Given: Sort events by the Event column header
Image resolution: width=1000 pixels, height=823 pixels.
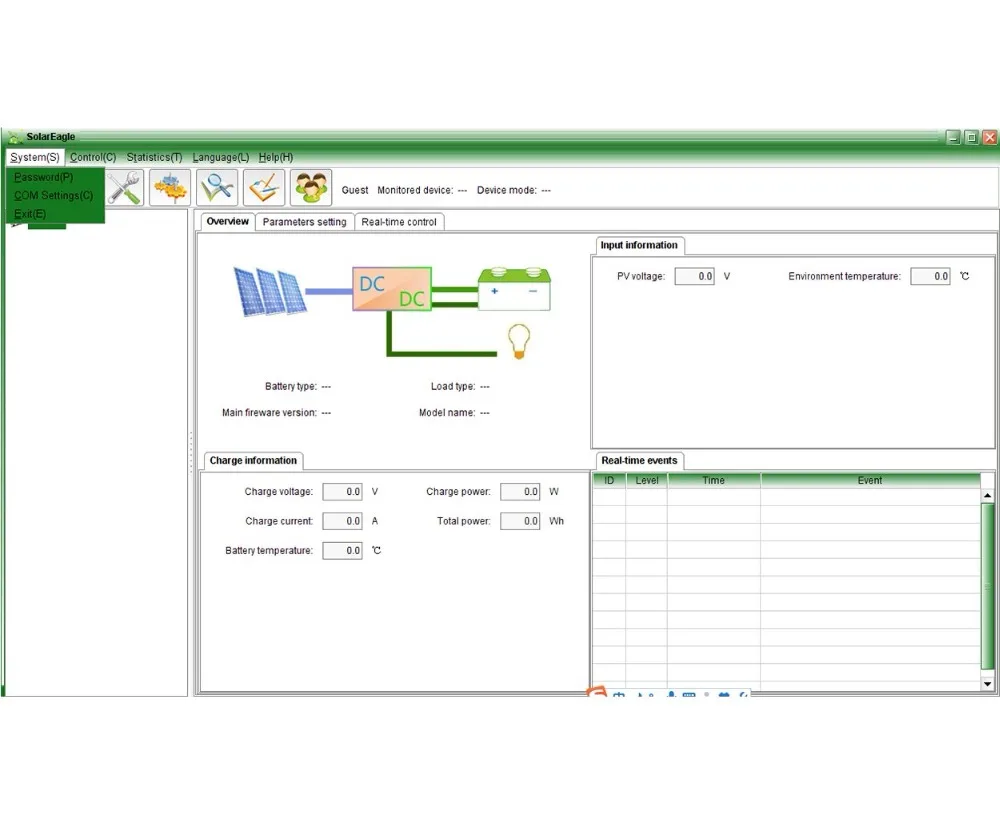Looking at the screenshot, I should 870,480.
